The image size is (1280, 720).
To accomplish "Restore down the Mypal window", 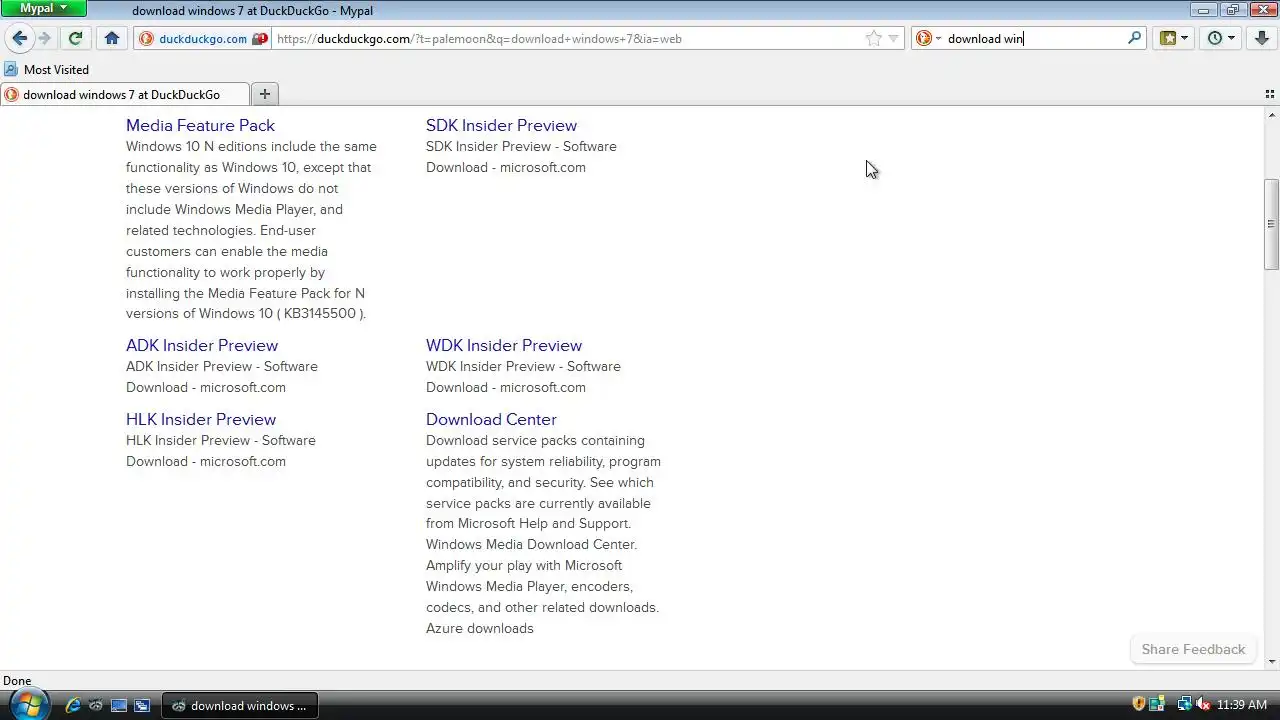I will [x=1232, y=9].
